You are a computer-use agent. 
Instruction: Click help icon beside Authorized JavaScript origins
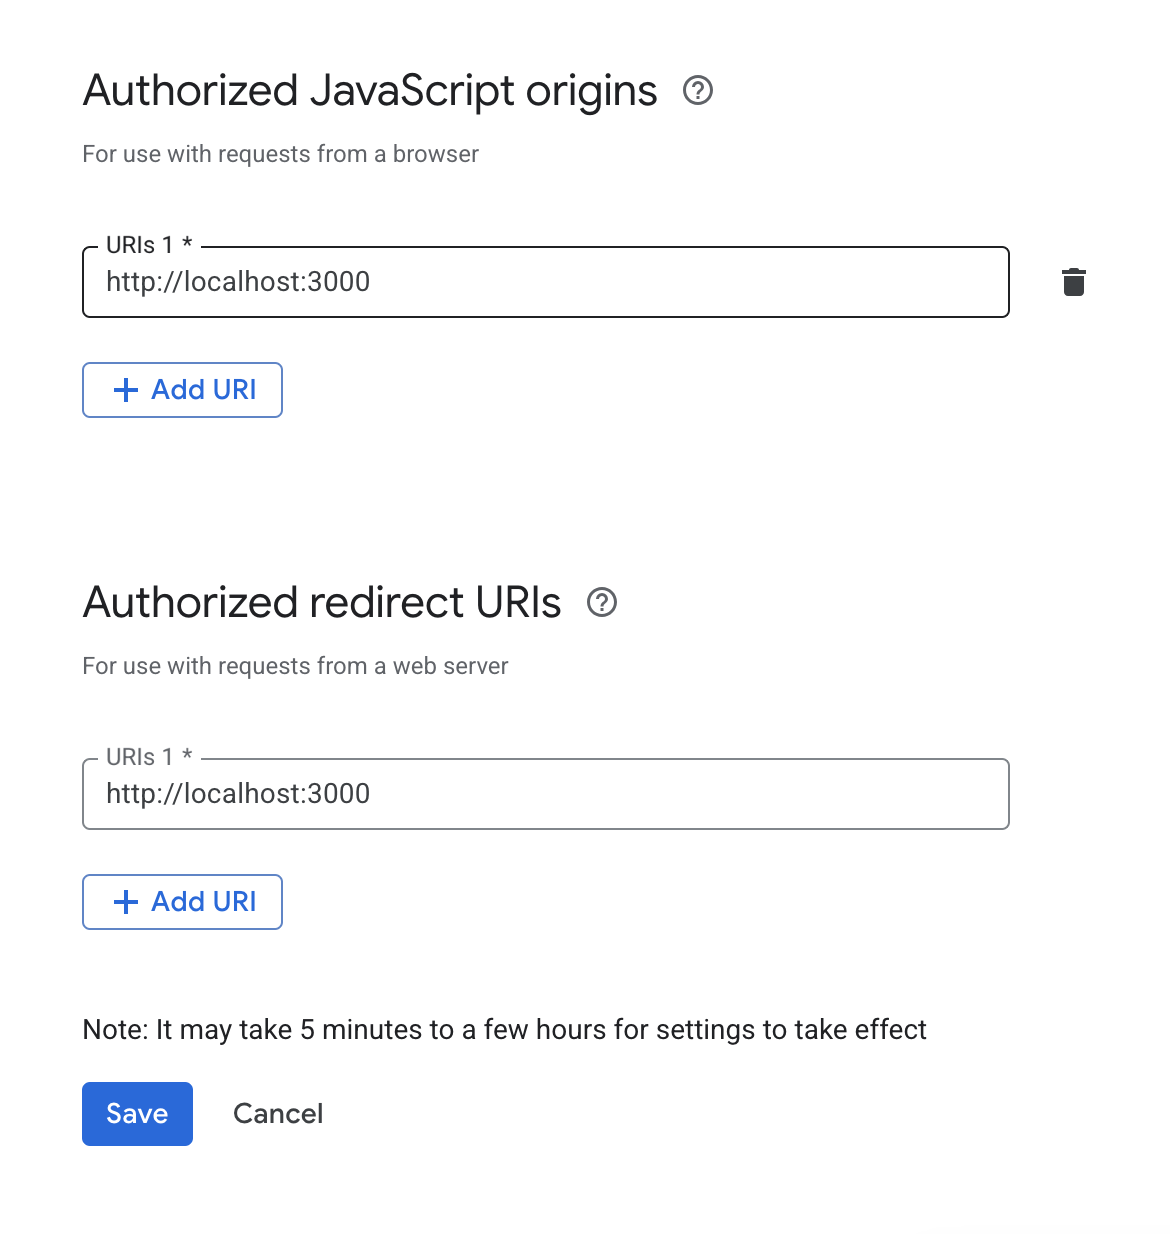pyautogui.click(x=697, y=91)
